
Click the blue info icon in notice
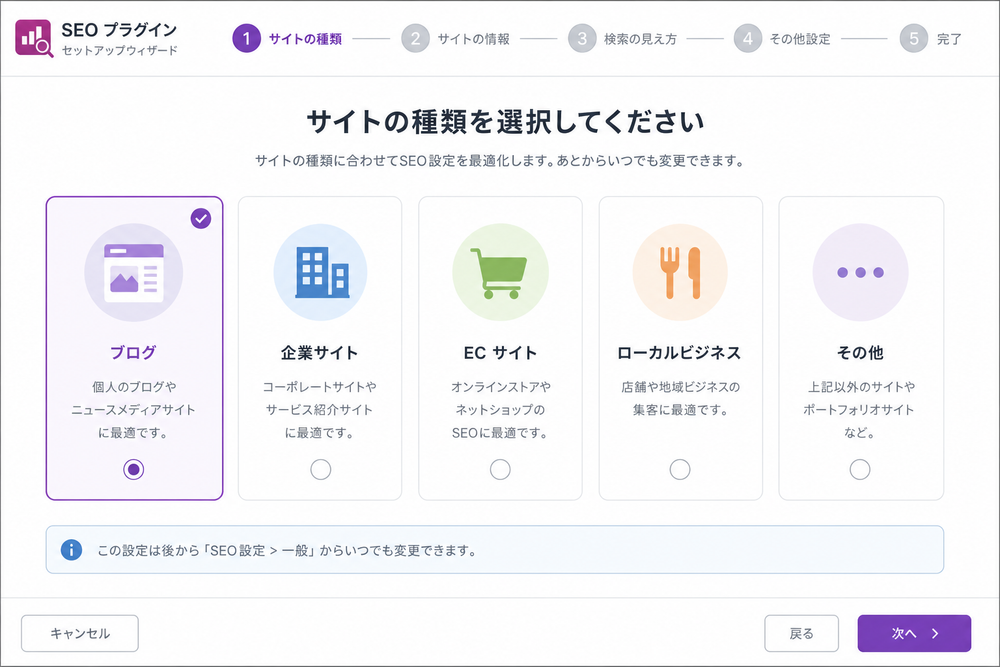pos(71,550)
